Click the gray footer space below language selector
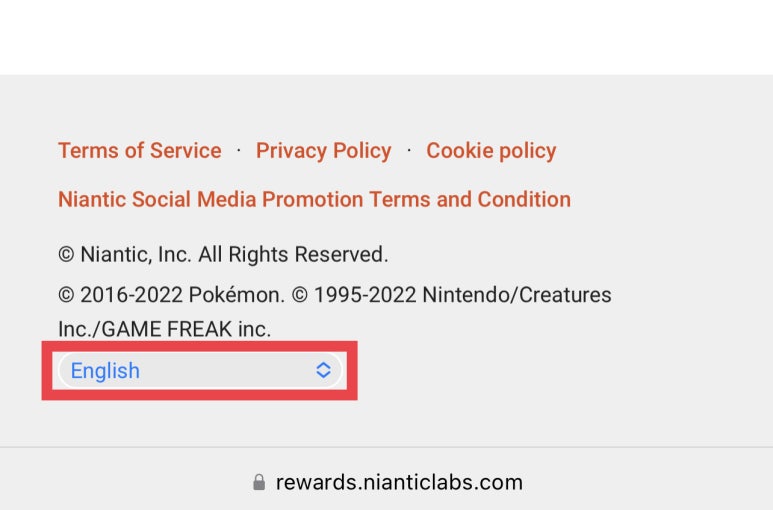773x510 pixels. (x=386, y=423)
